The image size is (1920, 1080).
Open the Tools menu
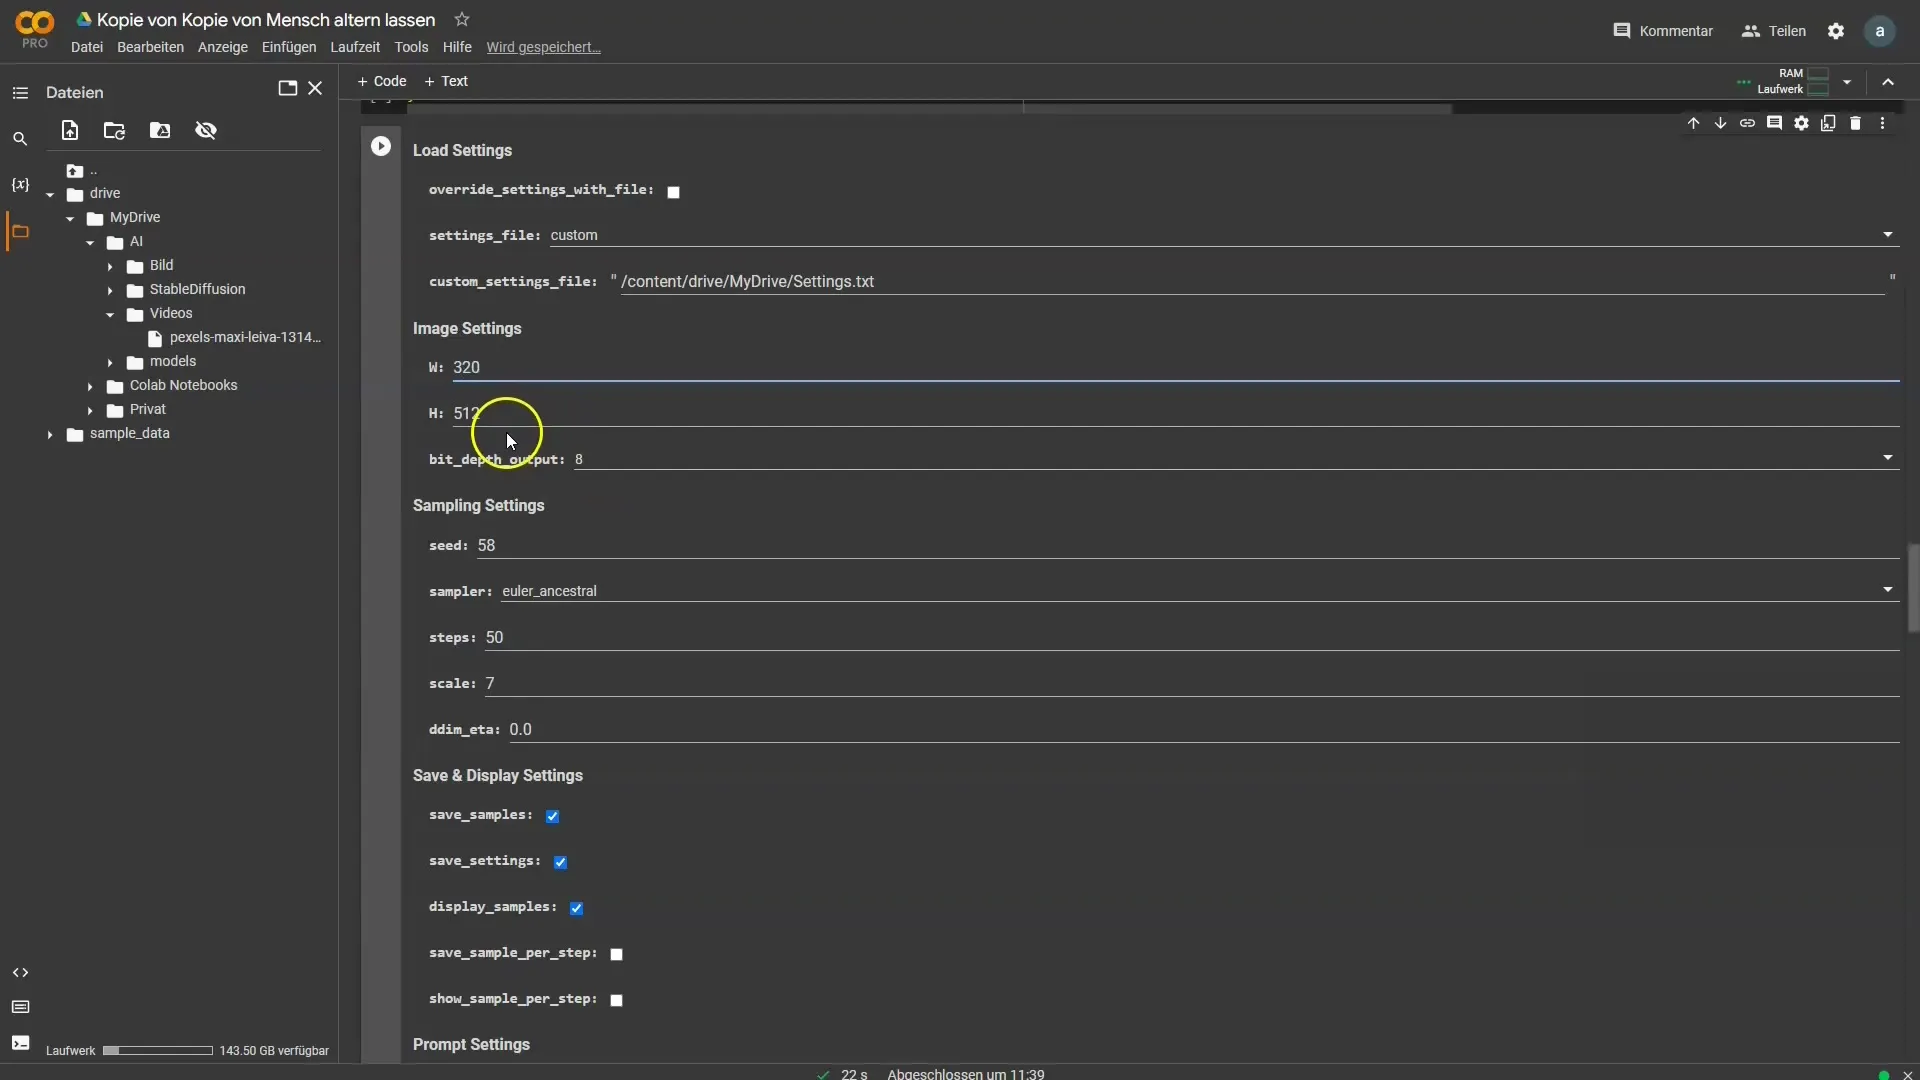411,47
